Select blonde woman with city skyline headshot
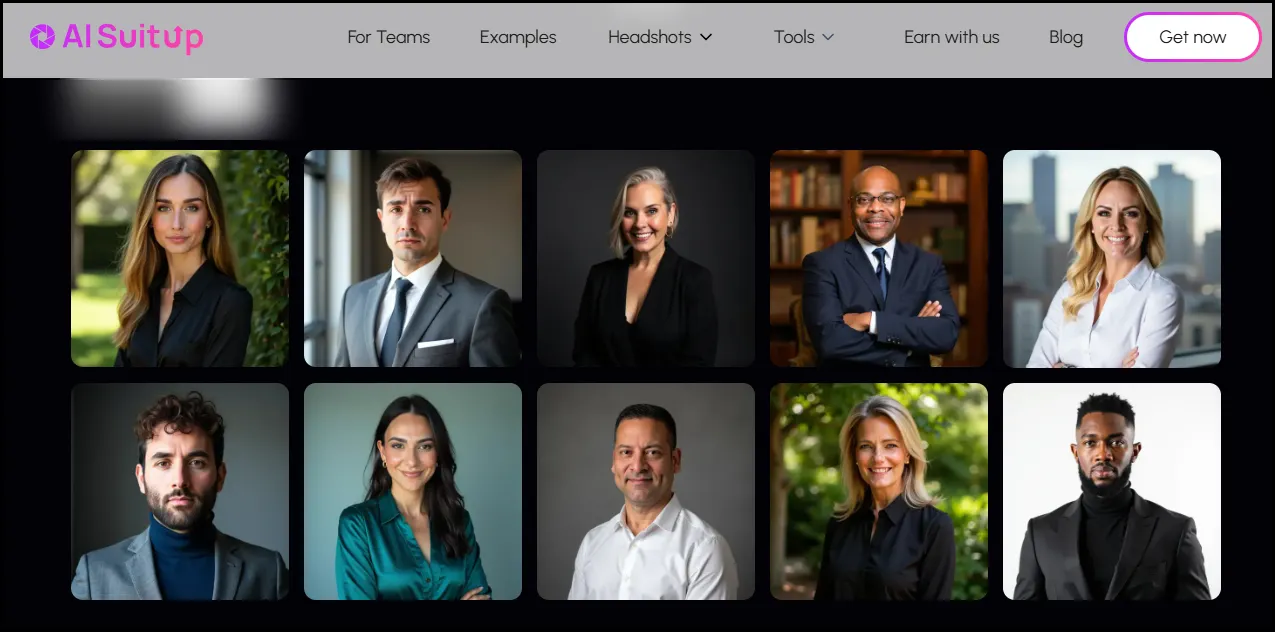 (1112, 258)
